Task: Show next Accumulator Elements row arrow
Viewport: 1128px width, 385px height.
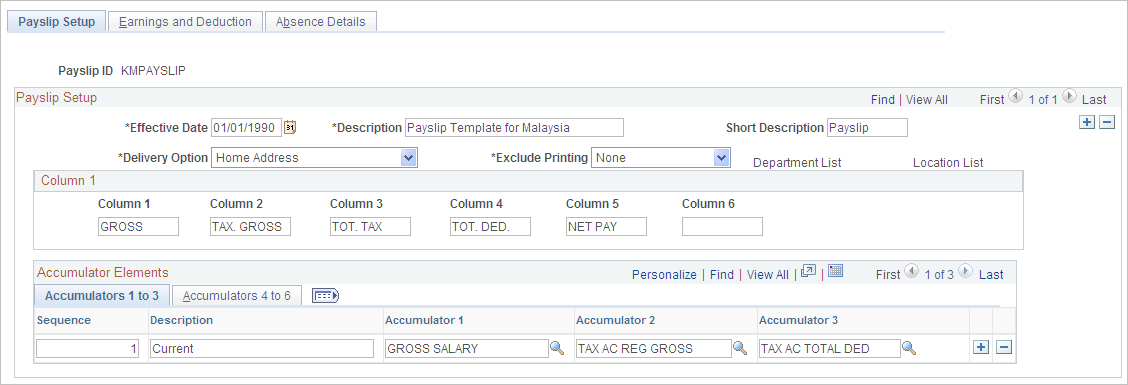Action: click(x=965, y=271)
